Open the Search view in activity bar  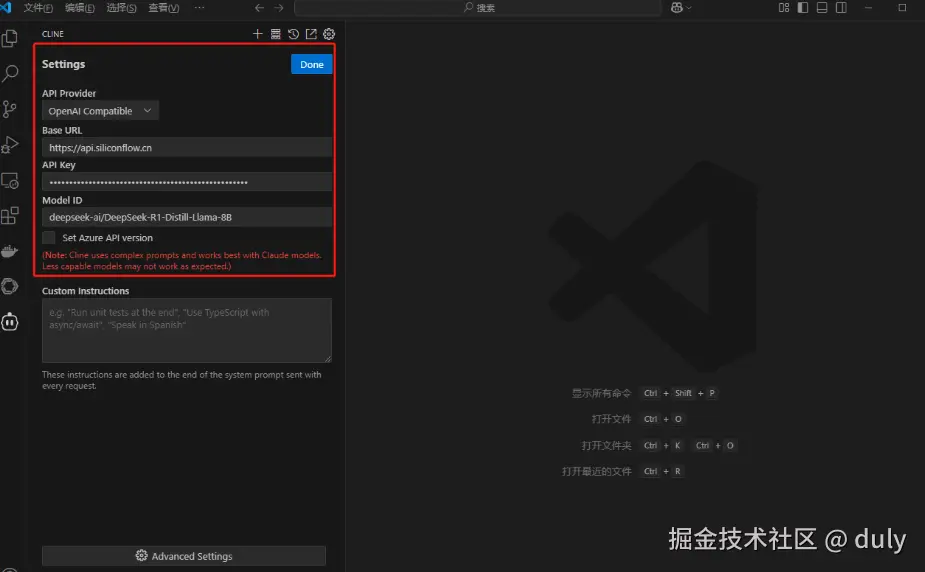(x=10, y=74)
